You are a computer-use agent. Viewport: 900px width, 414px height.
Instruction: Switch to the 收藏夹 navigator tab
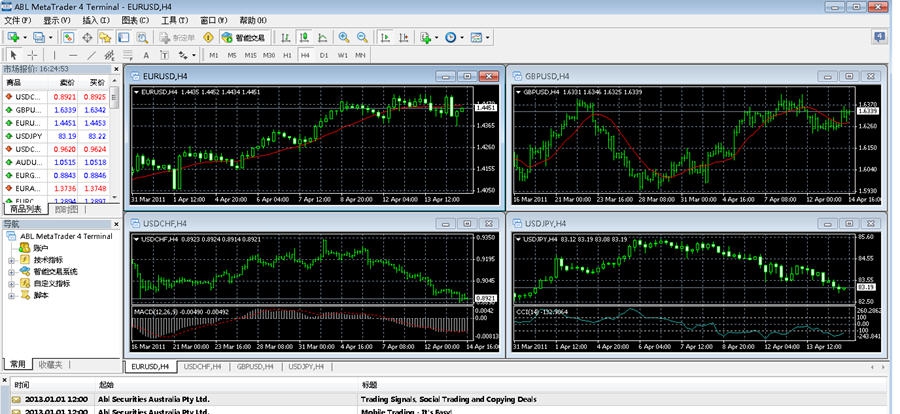click(x=50, y=364)
